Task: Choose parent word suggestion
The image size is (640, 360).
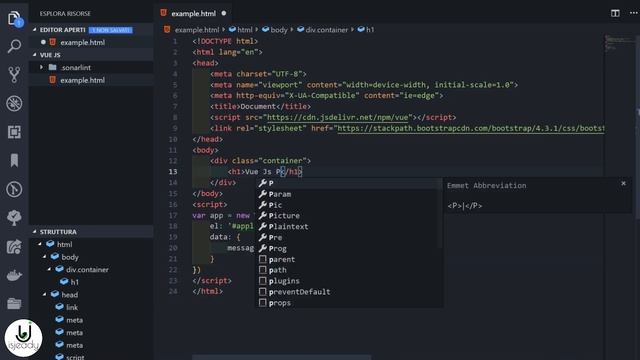Action: click(x=349, y=260)
